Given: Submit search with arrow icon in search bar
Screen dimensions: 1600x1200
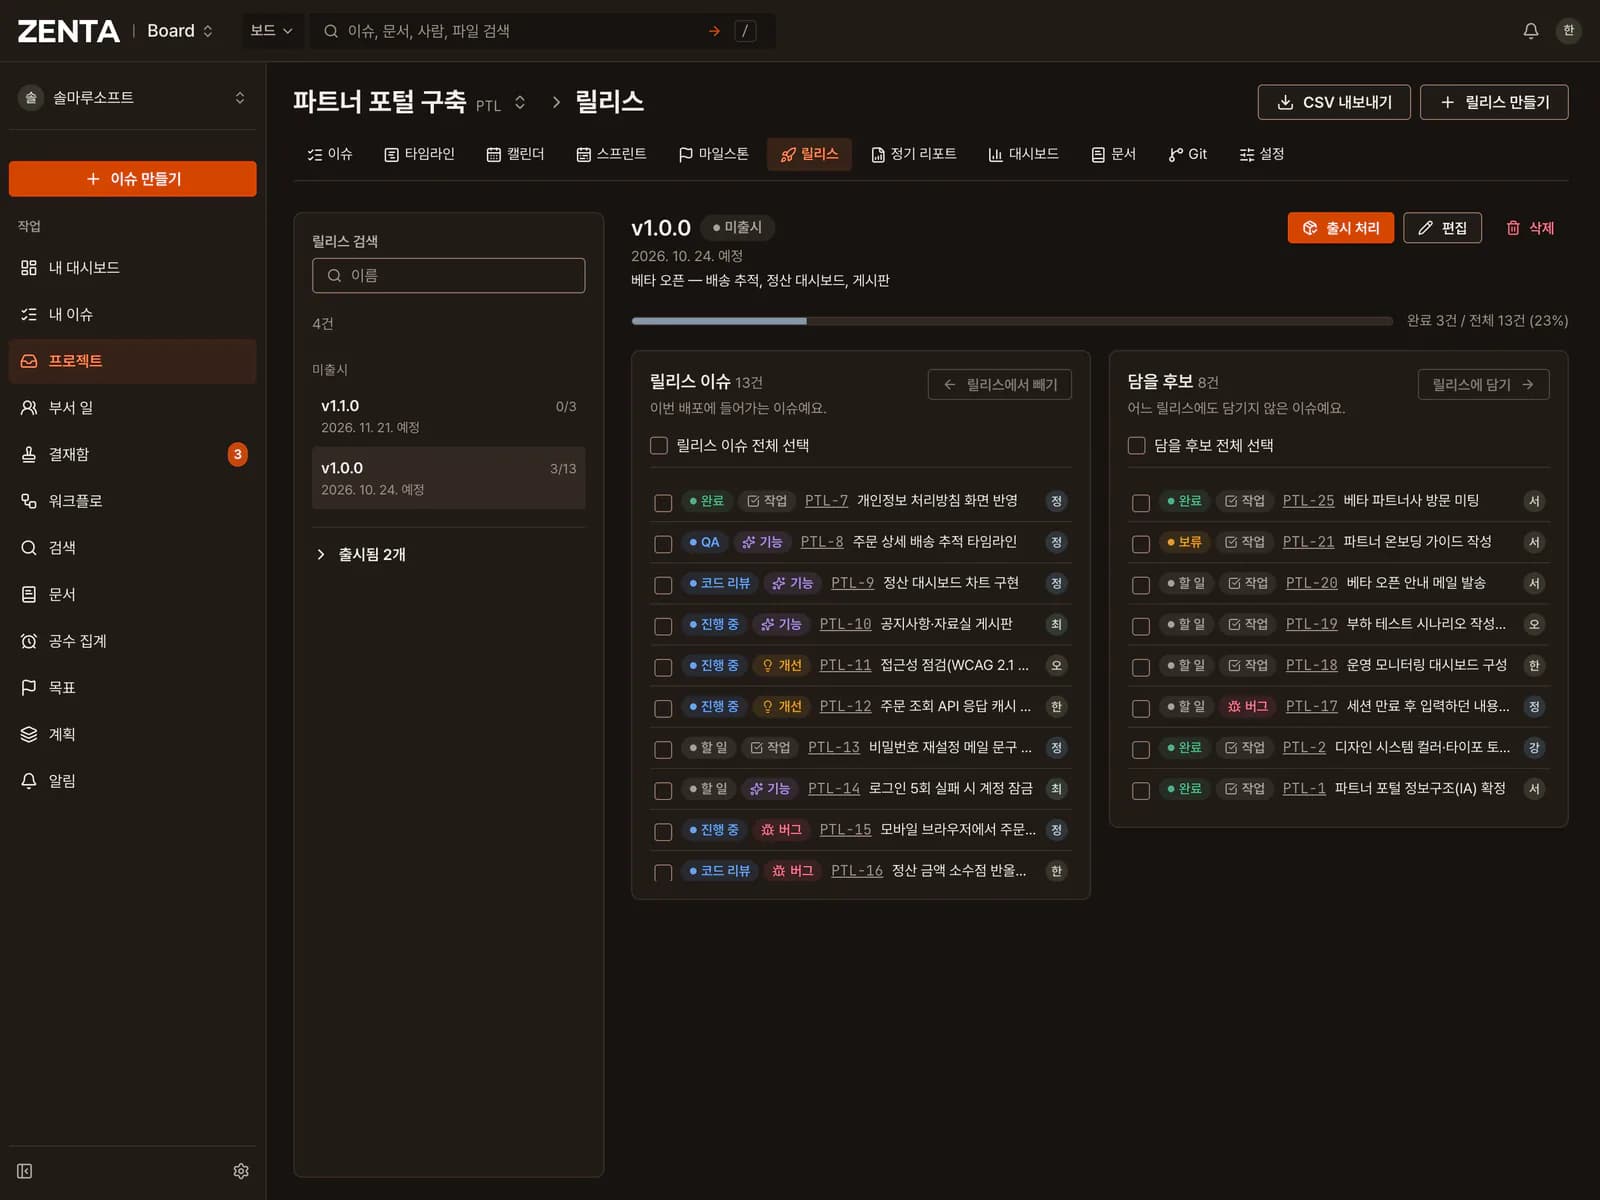Looking at the screenshot, I should click(714, 31).
